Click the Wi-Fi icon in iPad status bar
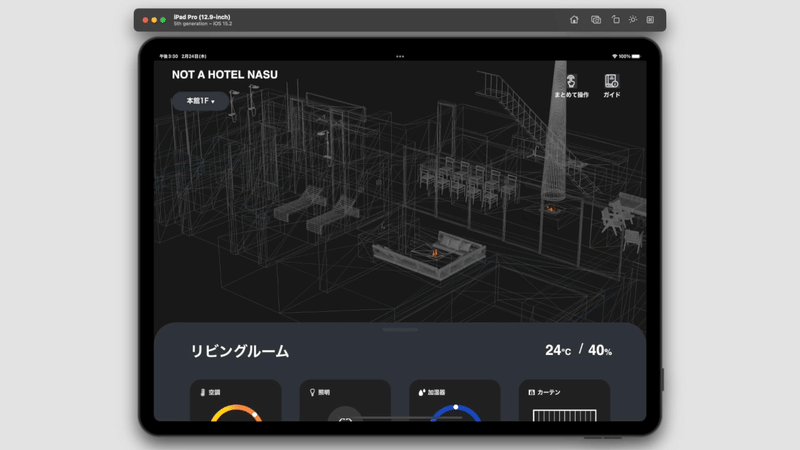 click(614, 57)
